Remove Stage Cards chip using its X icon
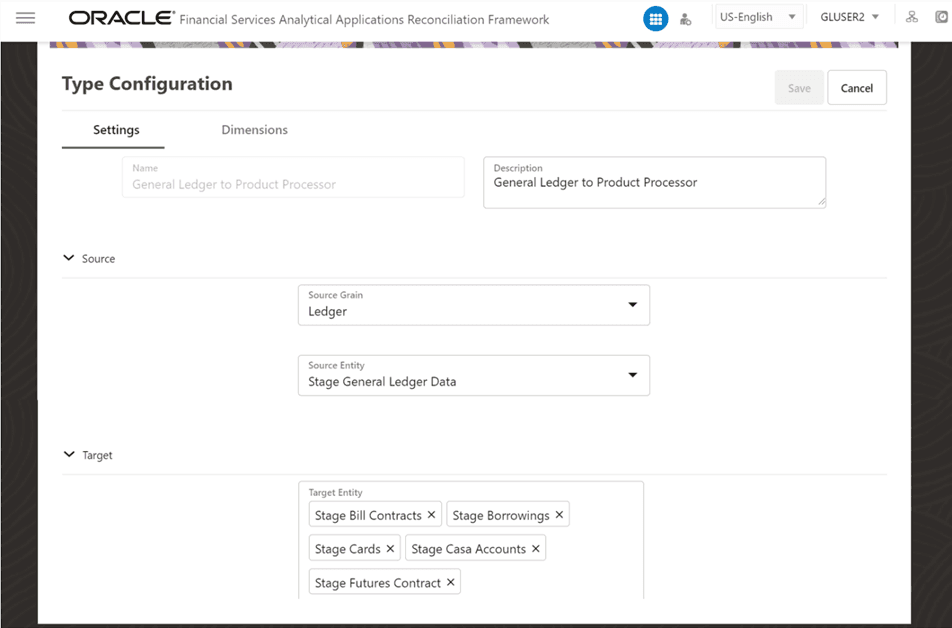The image size is (952, 628). (x=390, y=548)
